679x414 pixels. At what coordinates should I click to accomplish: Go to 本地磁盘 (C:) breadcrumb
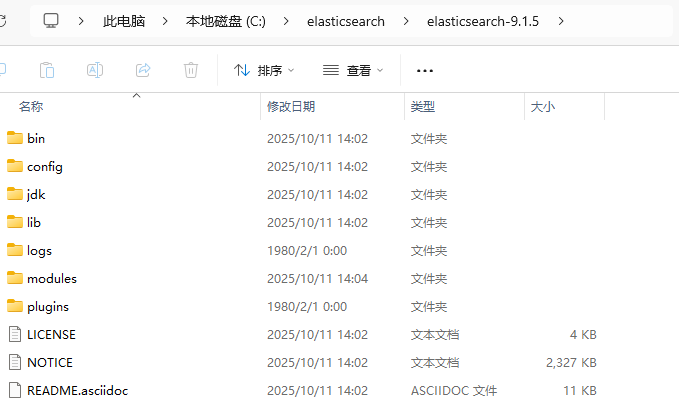click(226, 21)
